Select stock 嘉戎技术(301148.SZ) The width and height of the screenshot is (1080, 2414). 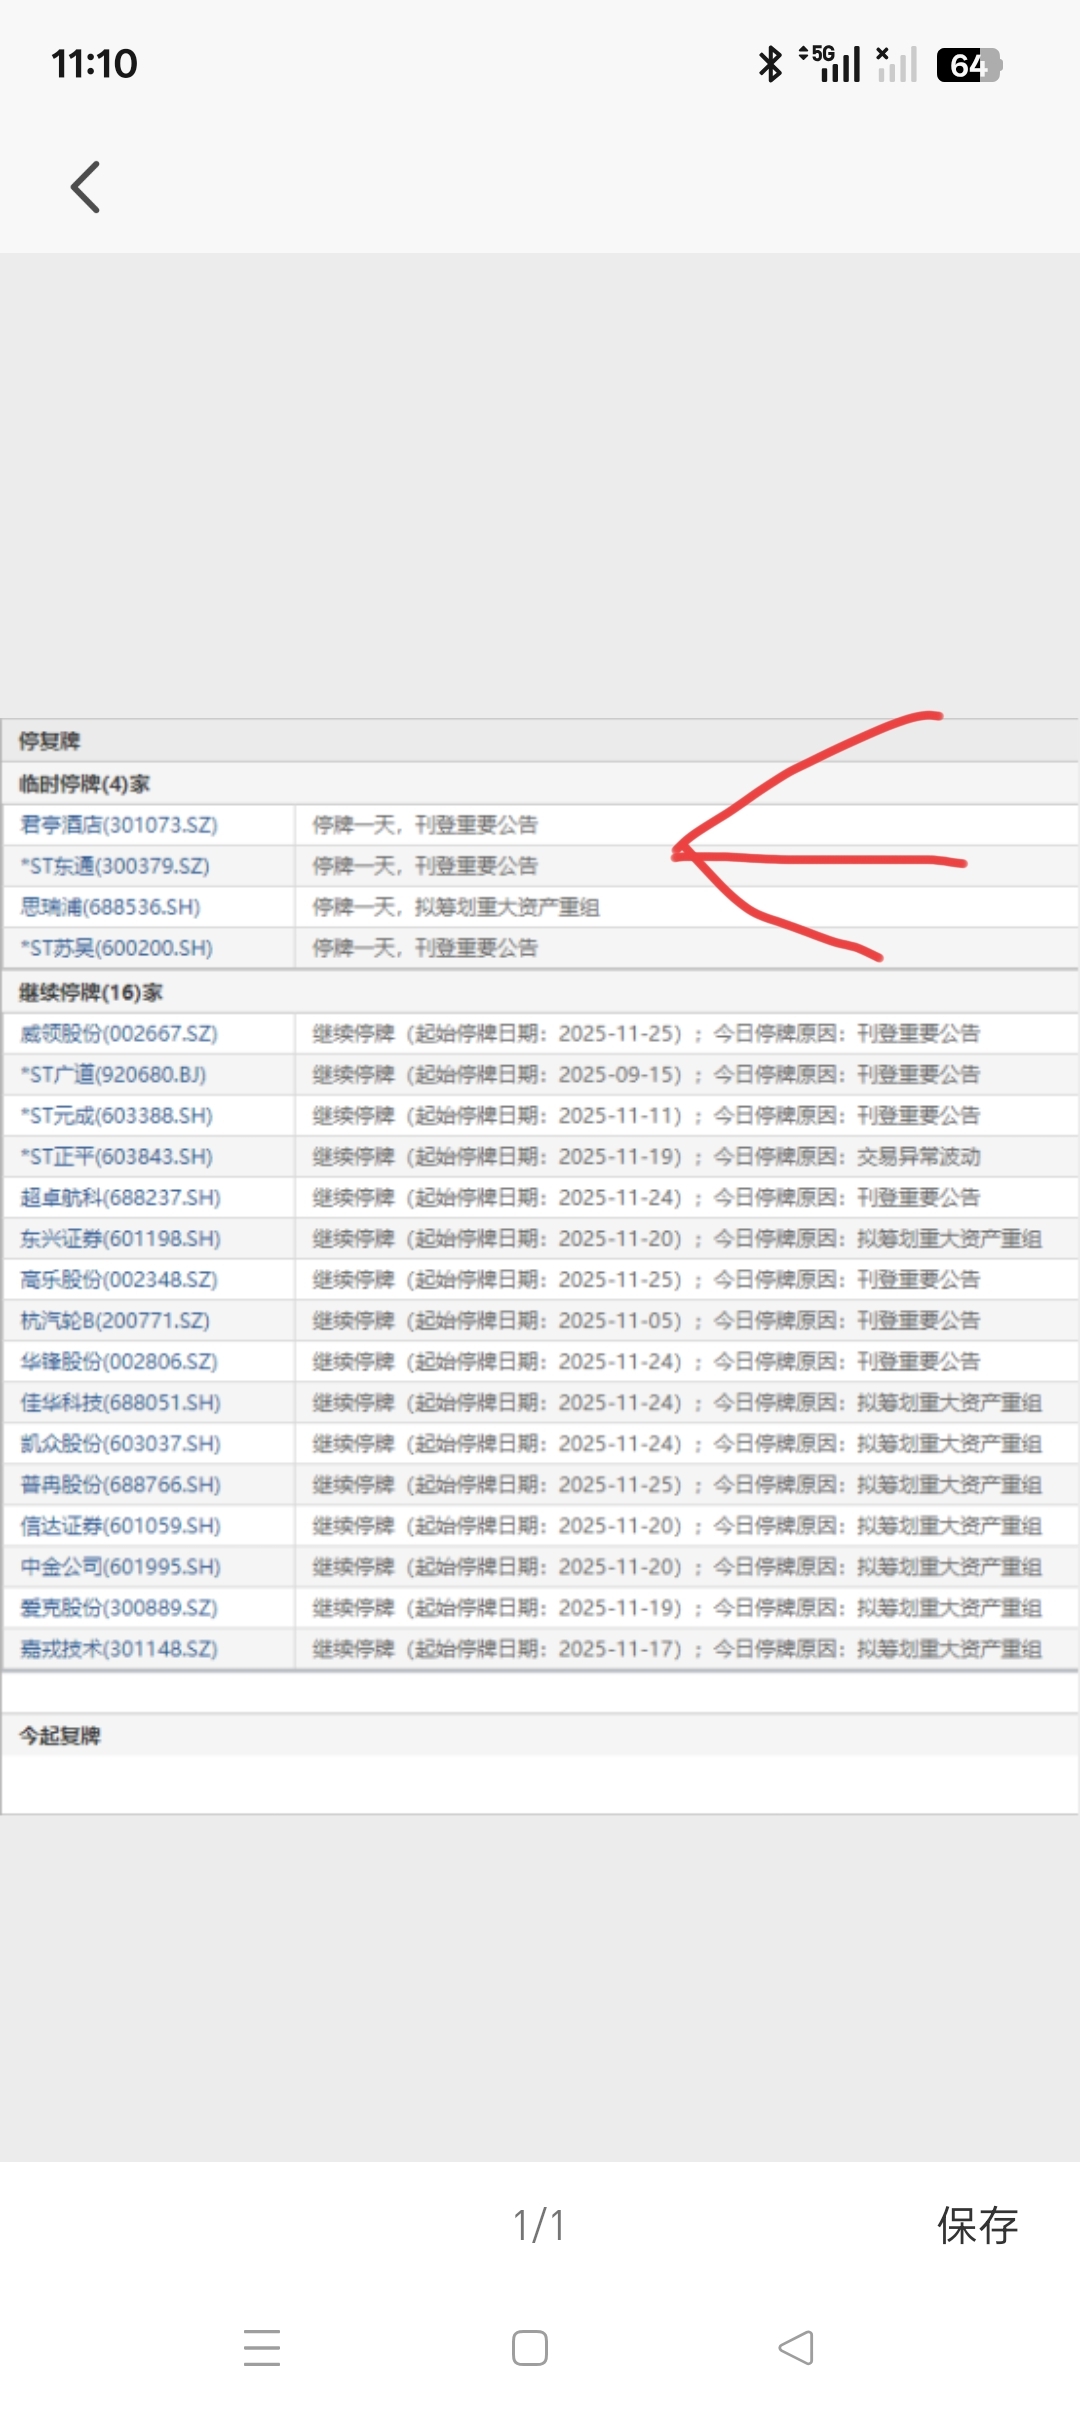pos(119,1649)
